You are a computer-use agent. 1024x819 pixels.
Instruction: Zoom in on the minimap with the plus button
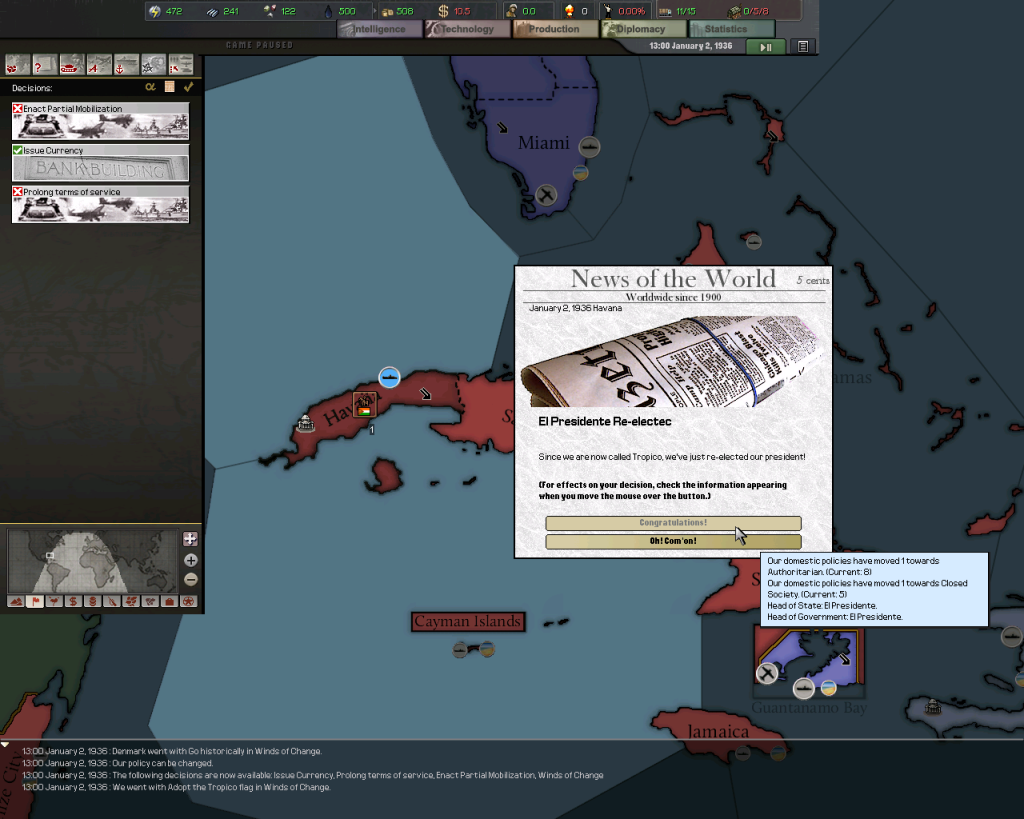point(189,559)
